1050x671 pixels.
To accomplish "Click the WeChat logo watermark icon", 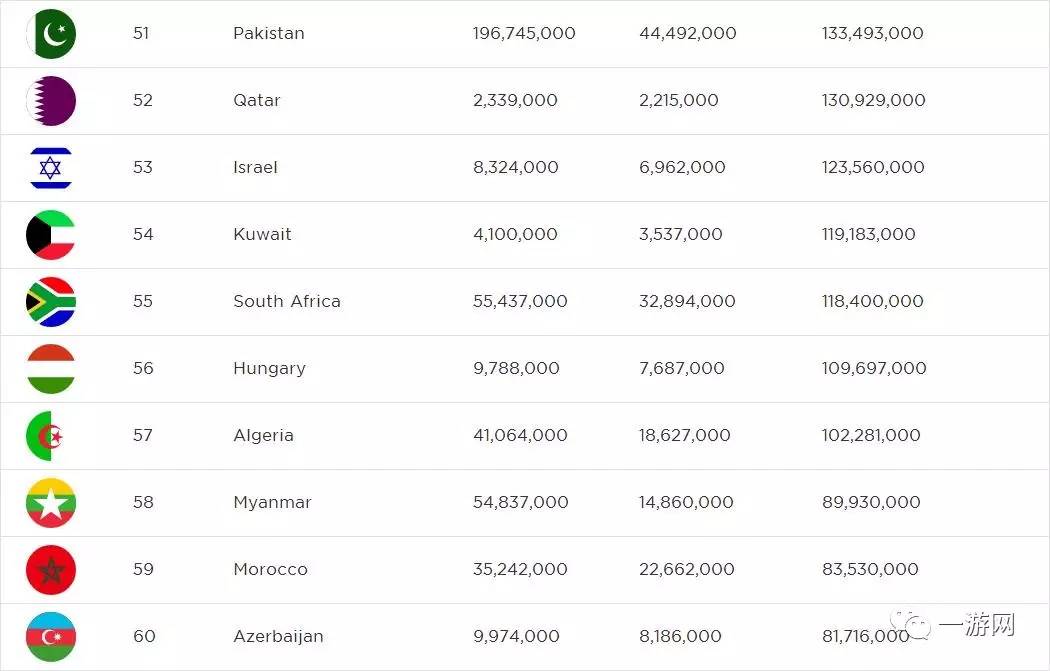I will coord(916,627).
